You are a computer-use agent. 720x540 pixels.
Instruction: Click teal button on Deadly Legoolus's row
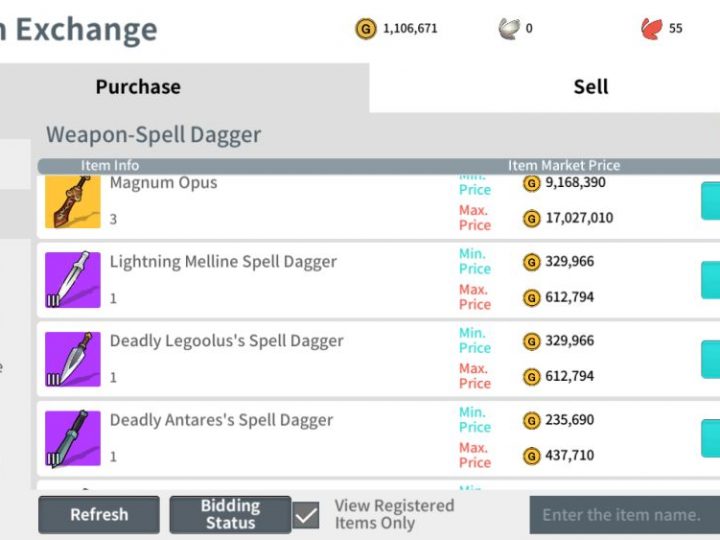pyautogui.click(x=711, y=359)
